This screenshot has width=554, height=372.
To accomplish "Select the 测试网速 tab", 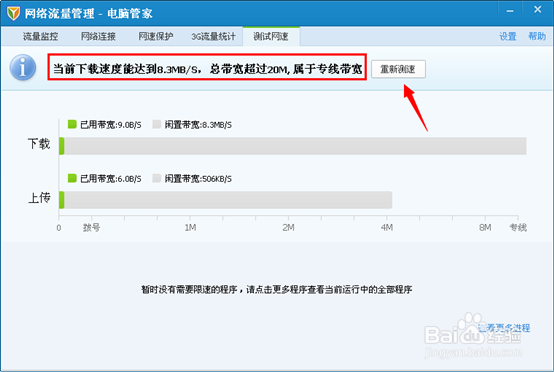I will coord(271,36).
